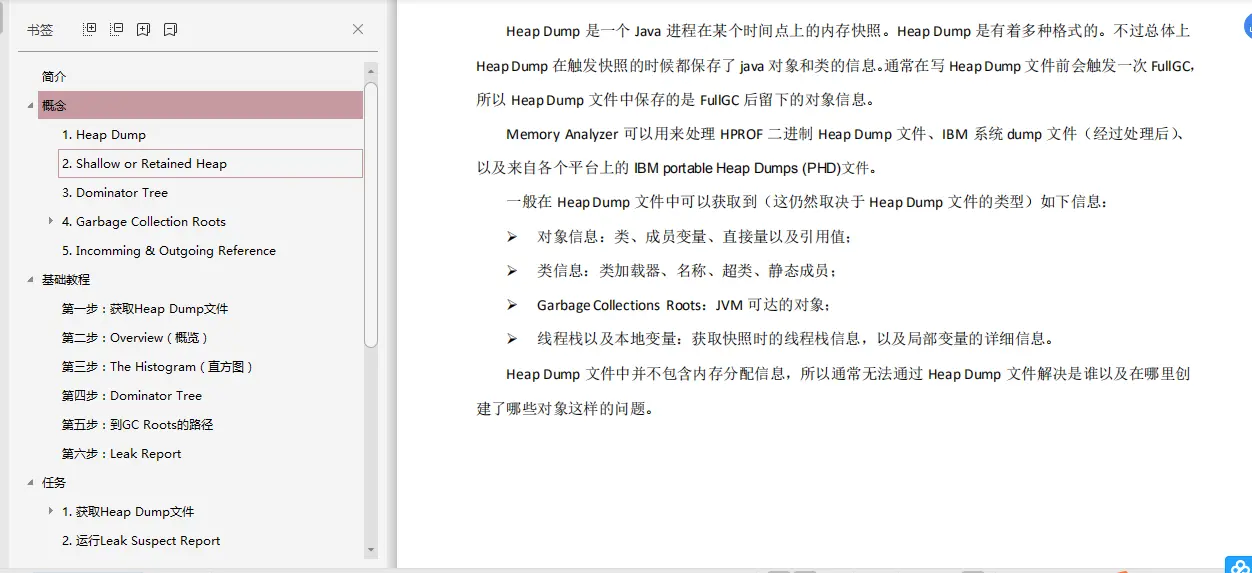The width and height of the screenshot is (1252, 573).
Task: Expand 4. Garbage Collection Roots bookmark
Action: point(51,221)
